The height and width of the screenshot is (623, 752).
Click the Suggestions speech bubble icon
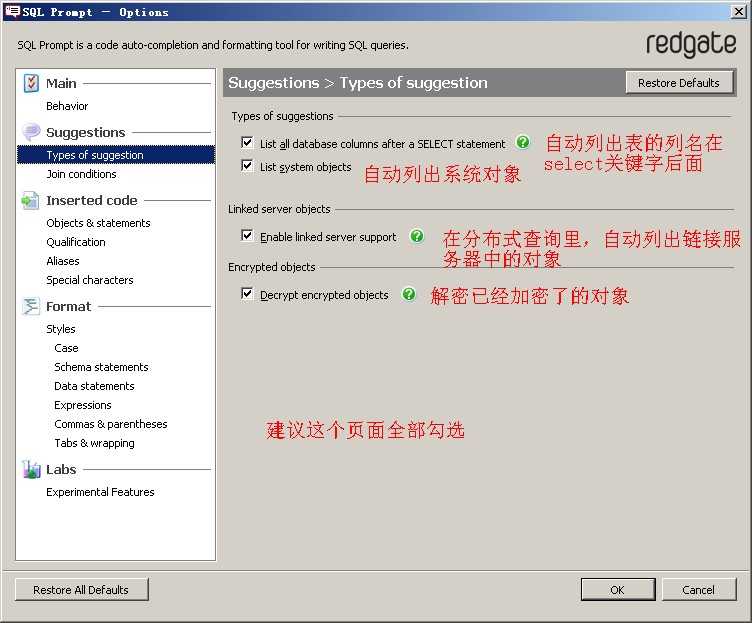click(31, 132)
